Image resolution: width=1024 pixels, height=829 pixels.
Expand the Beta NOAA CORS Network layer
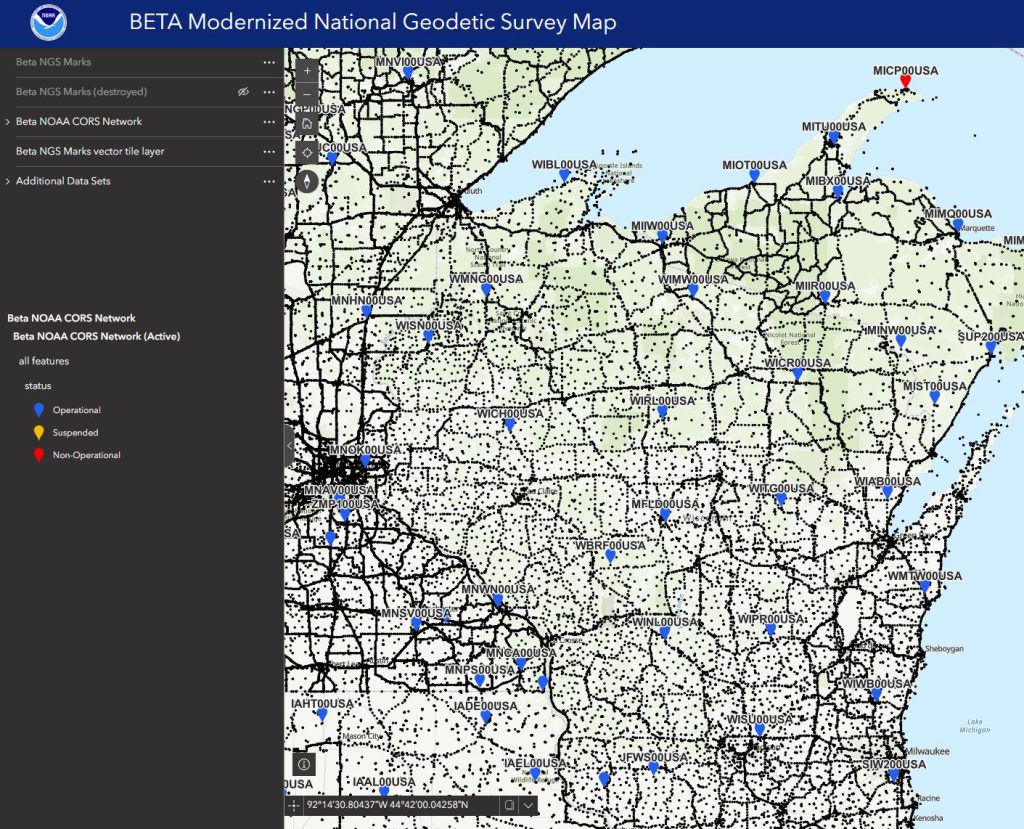7,122
